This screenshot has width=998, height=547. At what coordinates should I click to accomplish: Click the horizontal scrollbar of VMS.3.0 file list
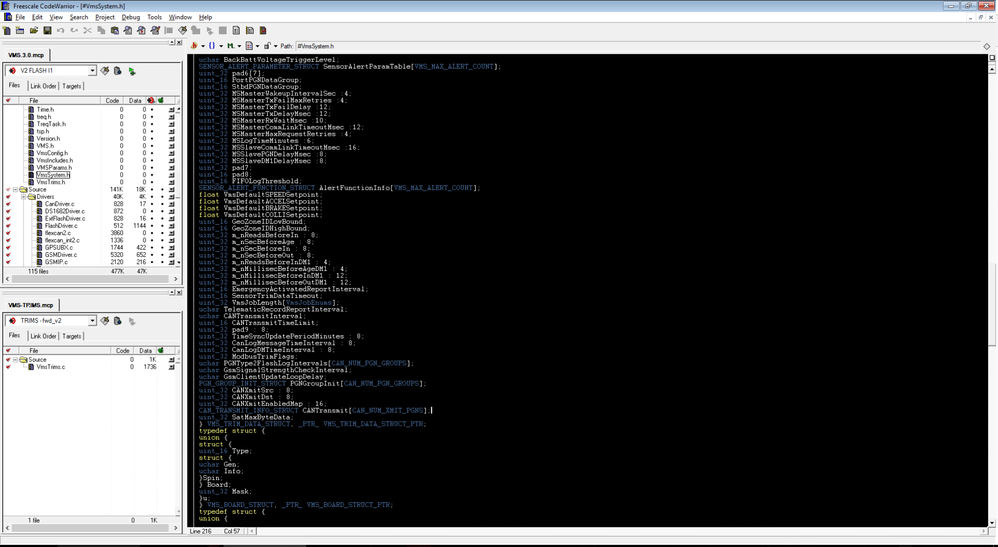[92, 279]
